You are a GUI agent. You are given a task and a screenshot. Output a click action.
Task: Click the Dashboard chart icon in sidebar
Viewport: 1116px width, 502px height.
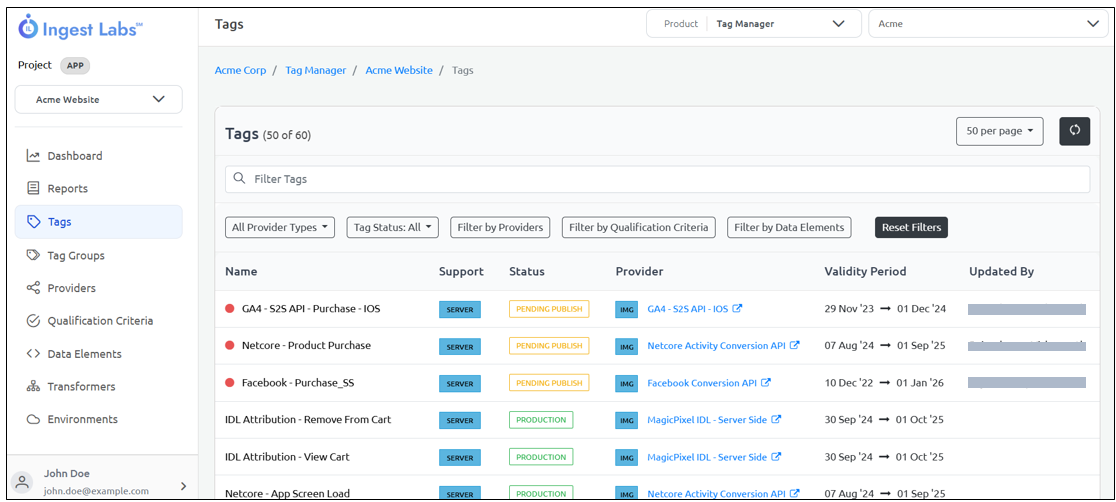point(33,156)
